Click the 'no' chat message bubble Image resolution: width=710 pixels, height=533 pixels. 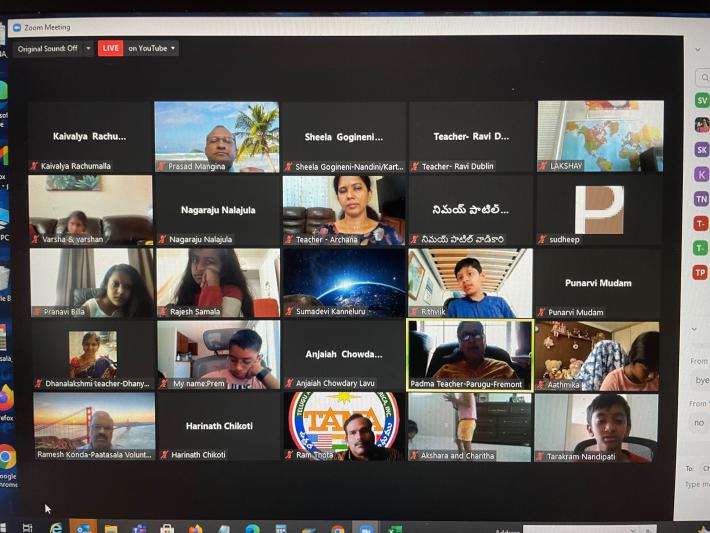(x=700, y=423)
